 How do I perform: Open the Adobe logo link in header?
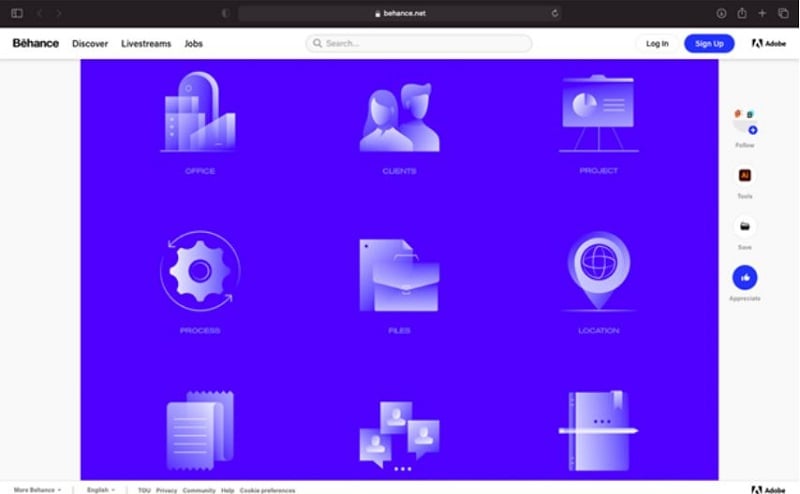769,43
